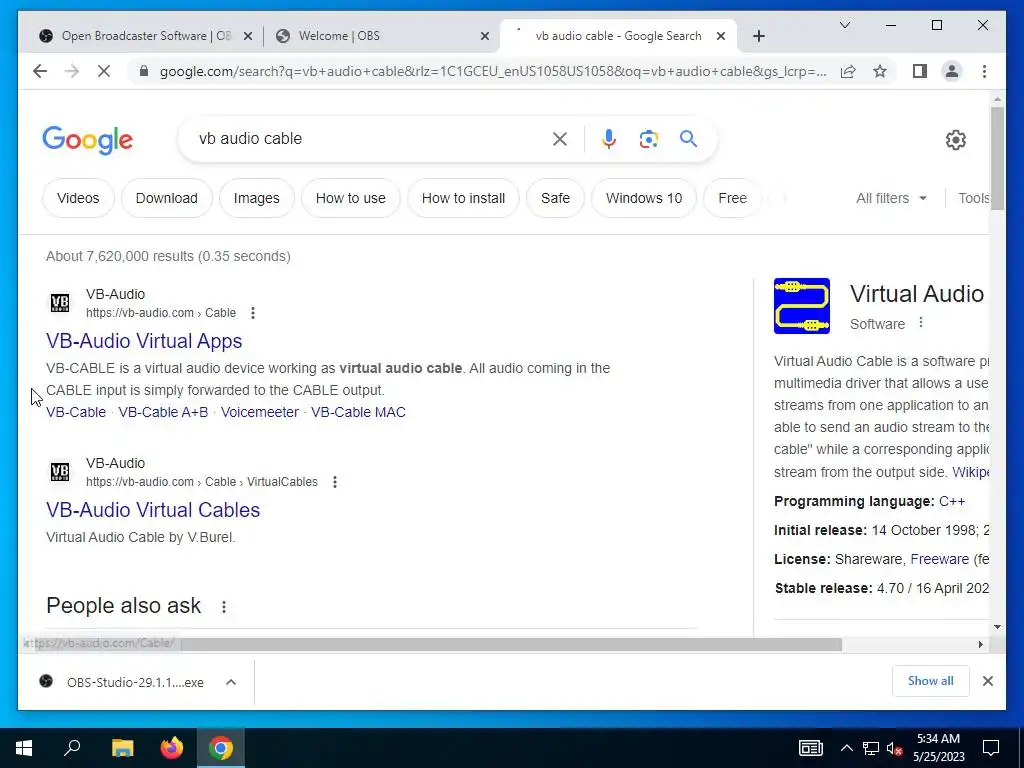The image size is (1024, 768).
Task: Click the taskbar clock showing 5:34 AM
Action: pyautogui.click(x=938, y=748)
